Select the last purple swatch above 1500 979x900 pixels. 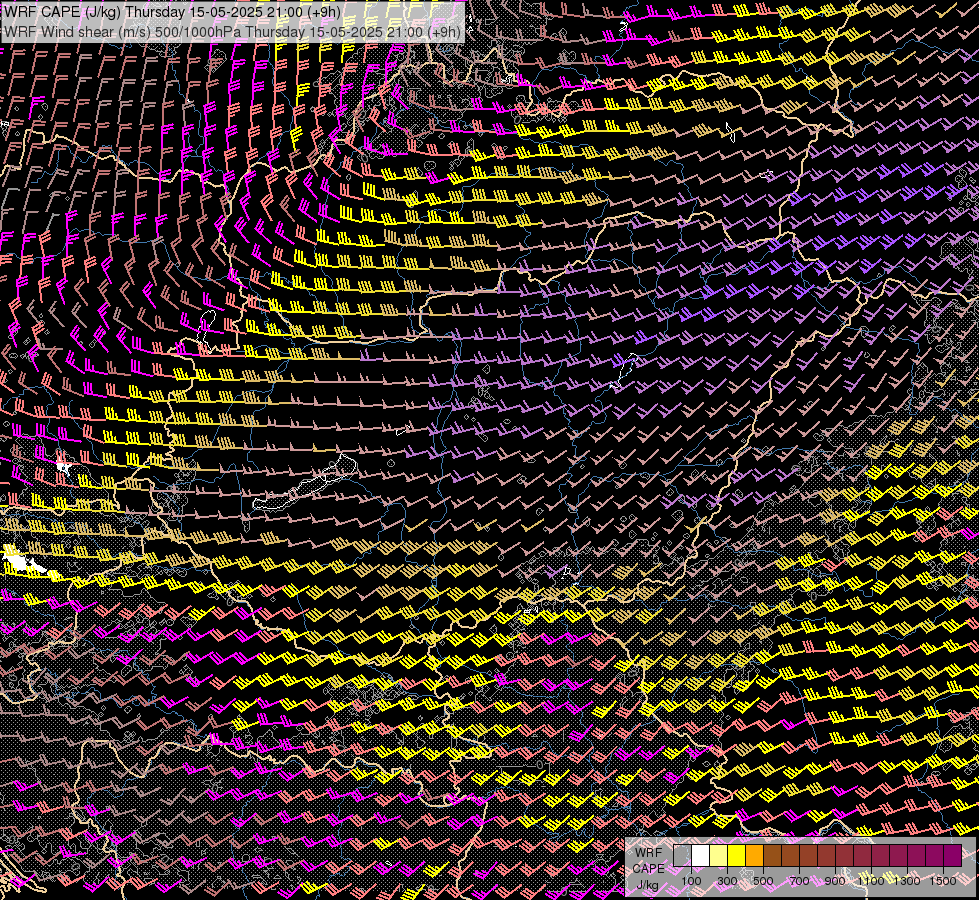952,856
